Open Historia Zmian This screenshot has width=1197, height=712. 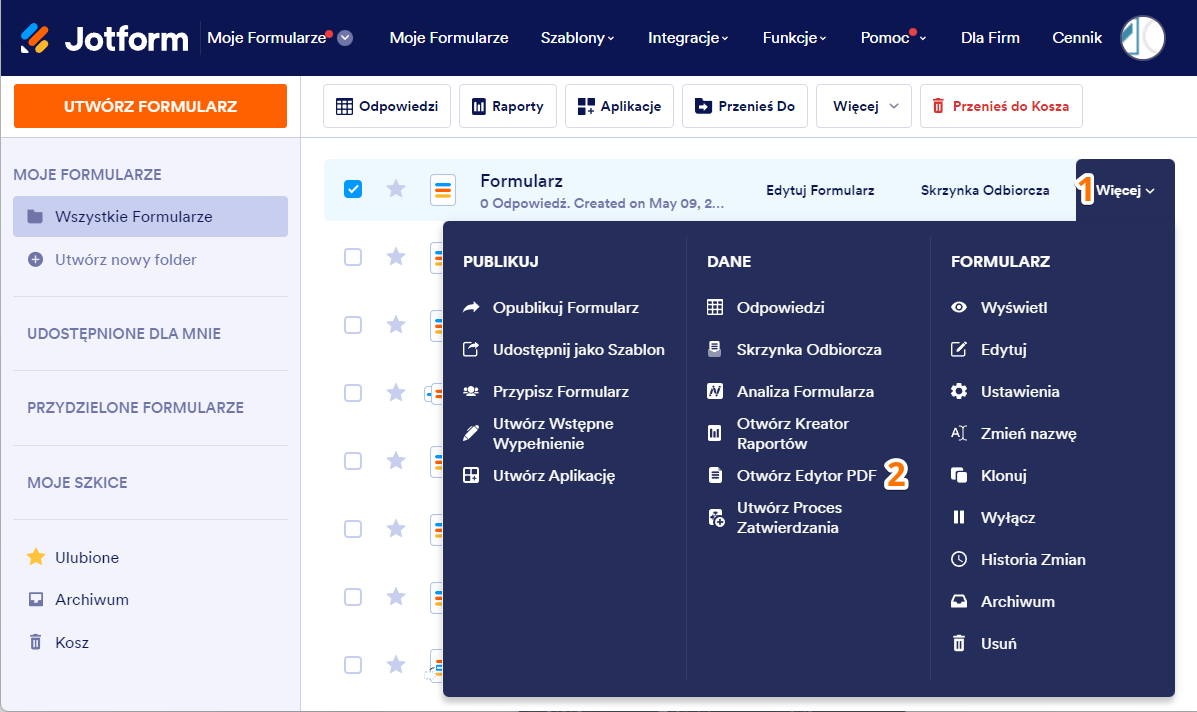pos(1018,559)
